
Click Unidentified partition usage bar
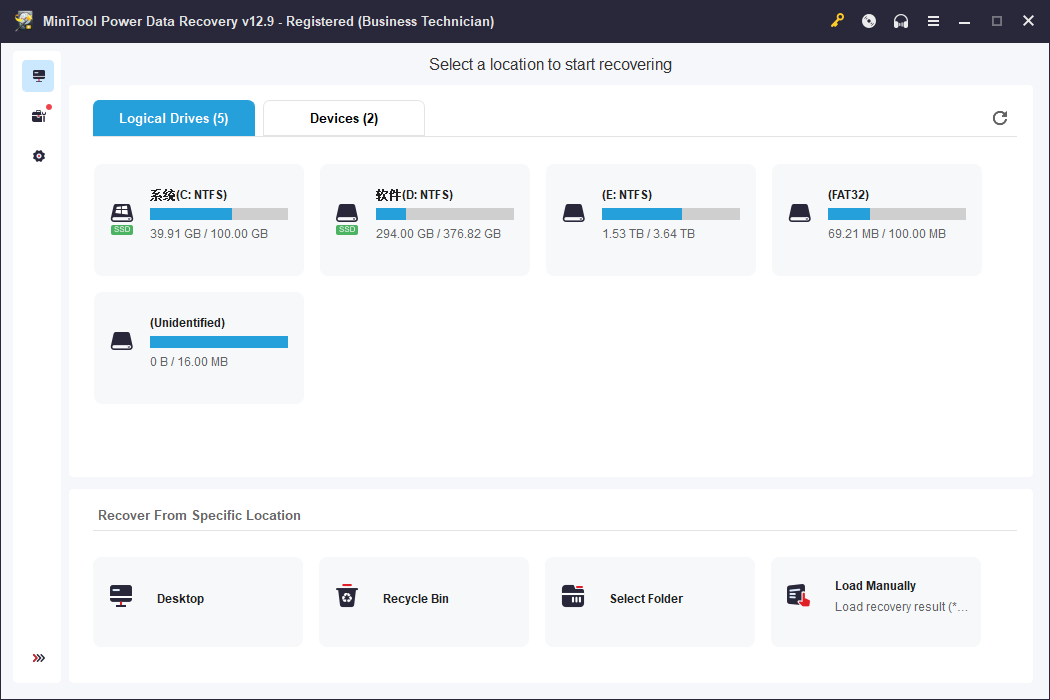[219, 342]
